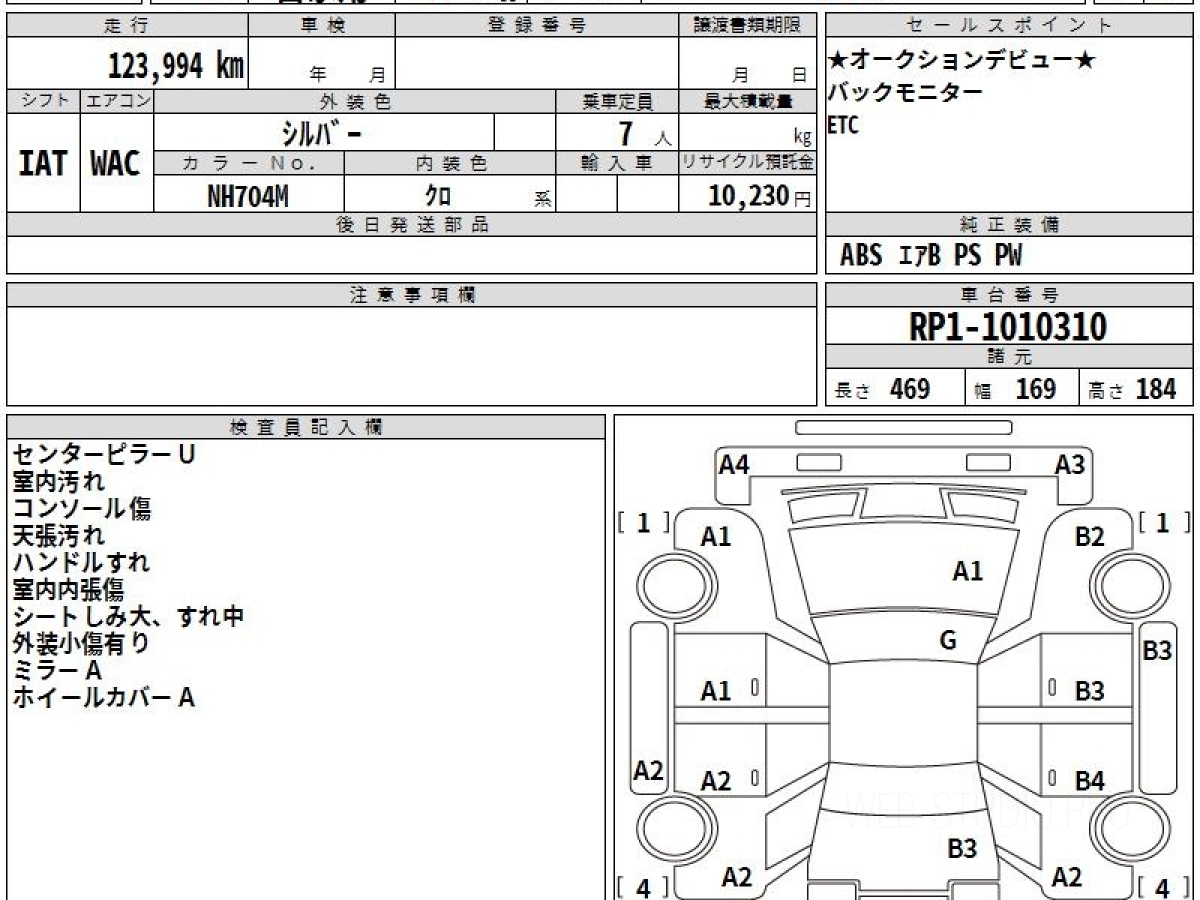Screen dimensions: 1200x900
Task: Click the seating capacity 7 人
Action: (x=643, y=133)
